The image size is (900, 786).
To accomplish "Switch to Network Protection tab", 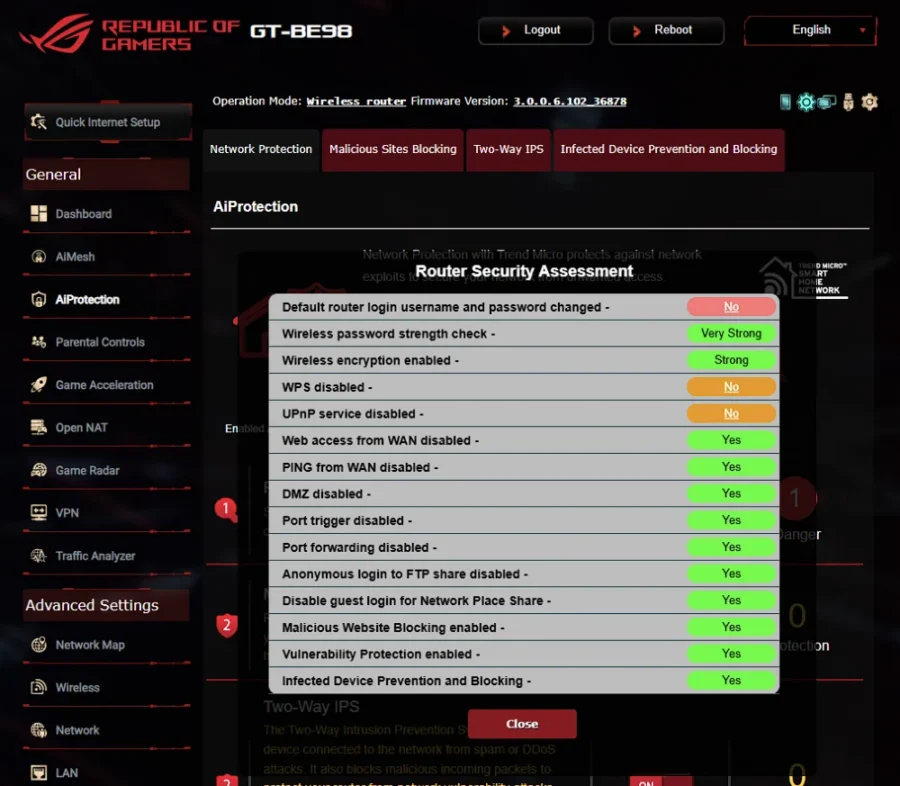I will point(261,149).
